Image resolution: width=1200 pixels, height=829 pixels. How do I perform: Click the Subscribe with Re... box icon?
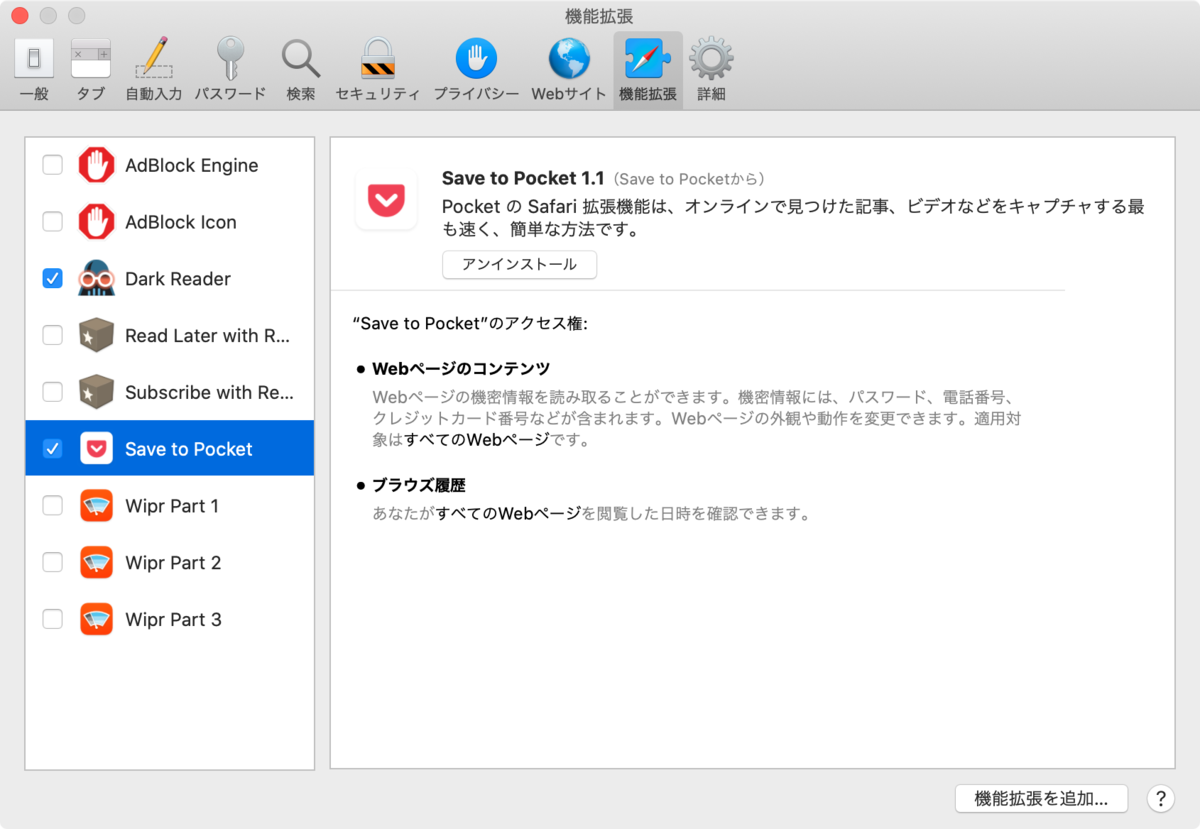coord(97,392)
